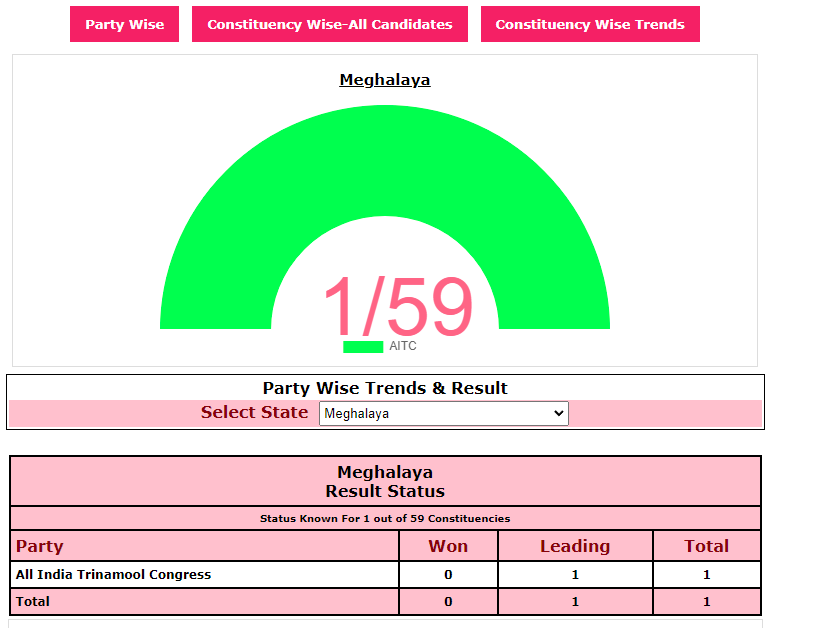Open the Select State dropdown
The height and width of the screenshot is (628, 818).
click(444, 413)
